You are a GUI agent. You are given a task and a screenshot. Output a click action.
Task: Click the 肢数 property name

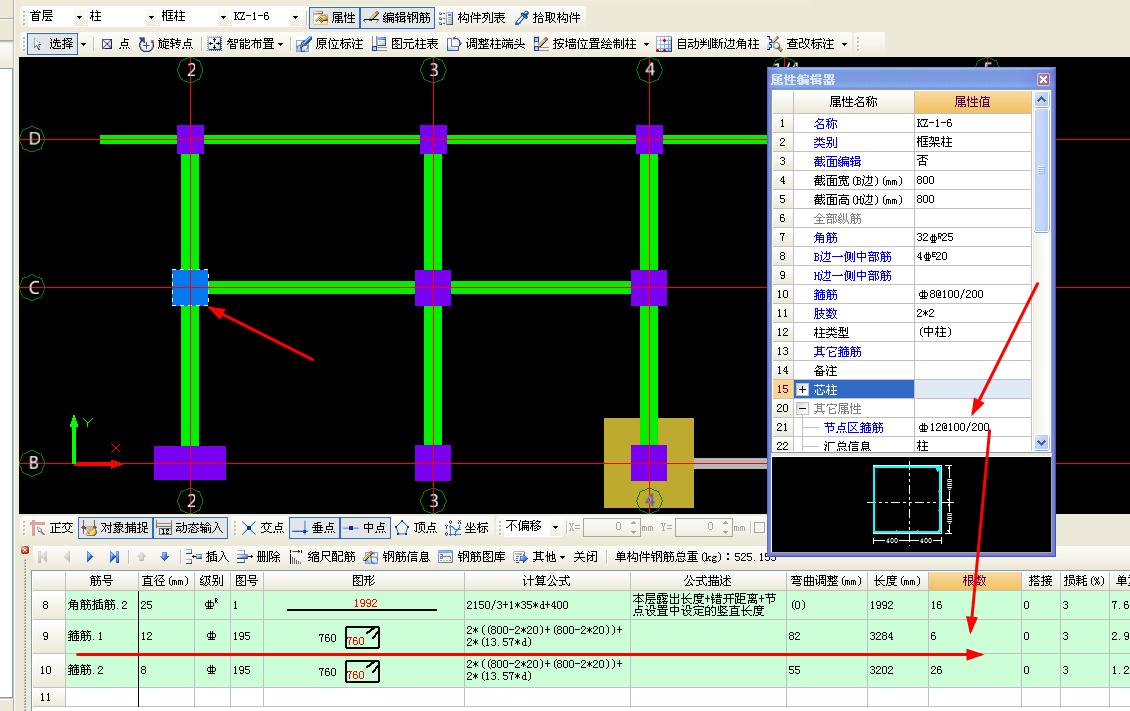coord(825,314)
